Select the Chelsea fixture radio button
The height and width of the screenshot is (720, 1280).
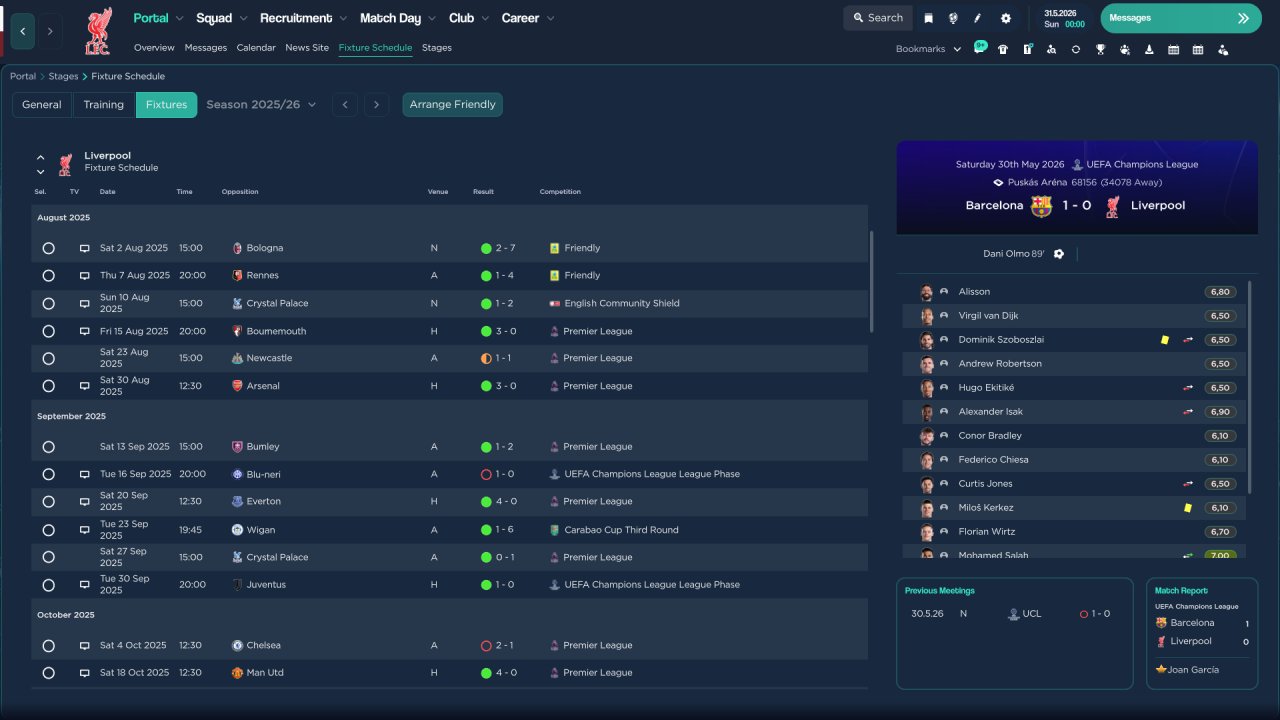48,646
